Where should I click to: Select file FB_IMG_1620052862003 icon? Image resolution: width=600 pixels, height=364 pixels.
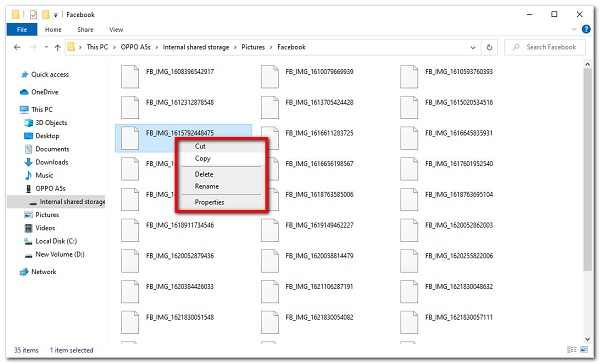pos(409,230)
